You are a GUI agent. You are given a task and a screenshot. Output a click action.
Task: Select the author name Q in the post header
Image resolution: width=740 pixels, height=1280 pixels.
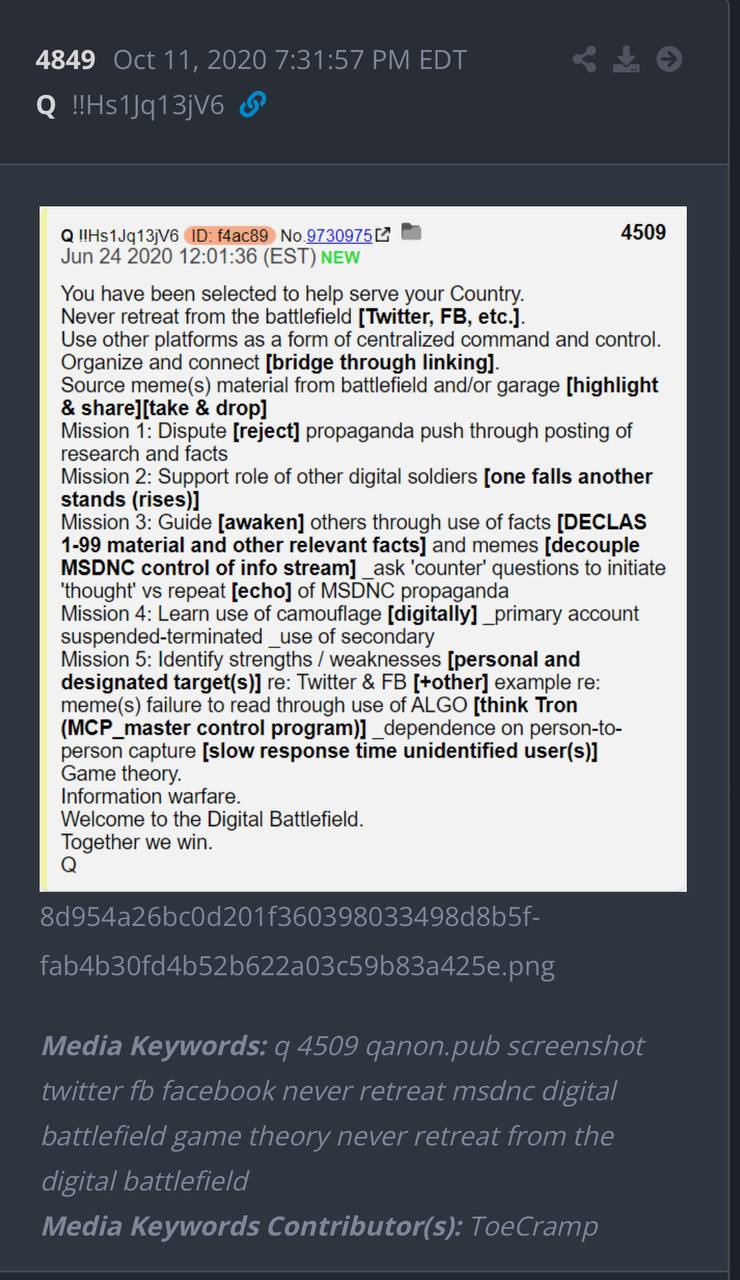click(x=46, y=105)
